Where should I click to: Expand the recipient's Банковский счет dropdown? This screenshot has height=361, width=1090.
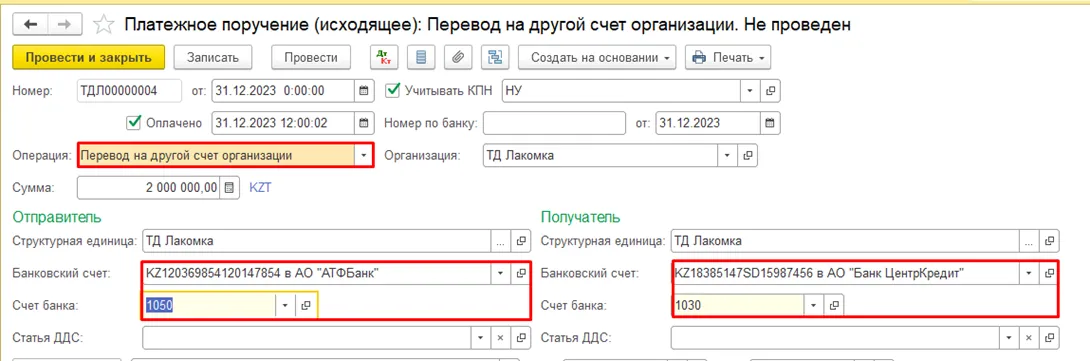(x=1029, y=273)
